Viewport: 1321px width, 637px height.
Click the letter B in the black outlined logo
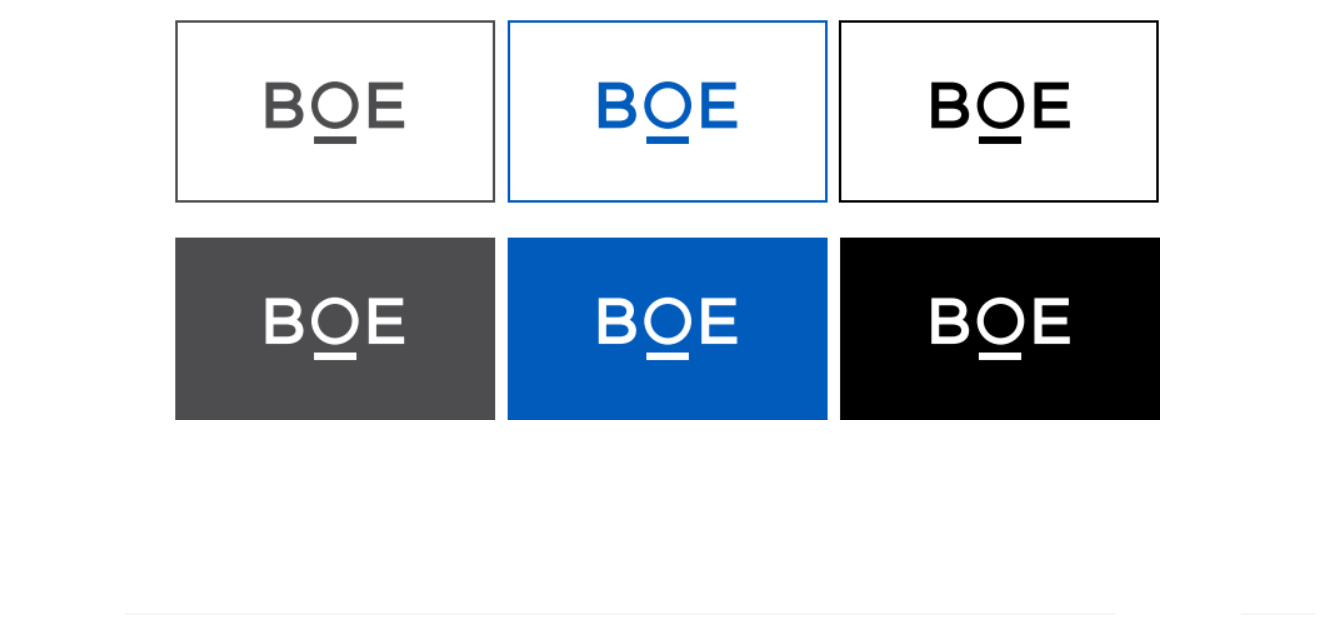tap(947, 105)
